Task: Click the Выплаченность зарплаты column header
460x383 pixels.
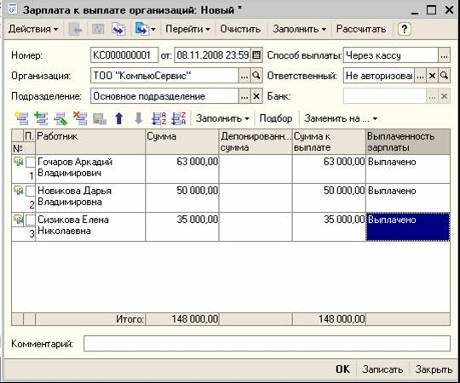Action: (408, 142)
